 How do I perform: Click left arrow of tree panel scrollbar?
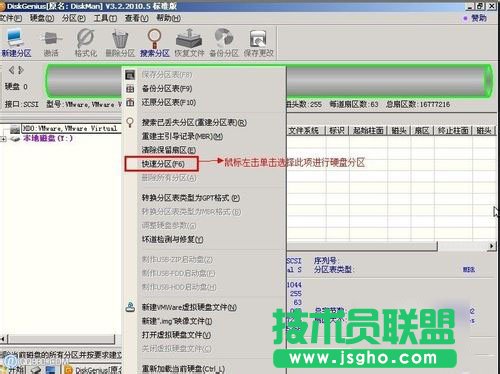tap(3, 339)
